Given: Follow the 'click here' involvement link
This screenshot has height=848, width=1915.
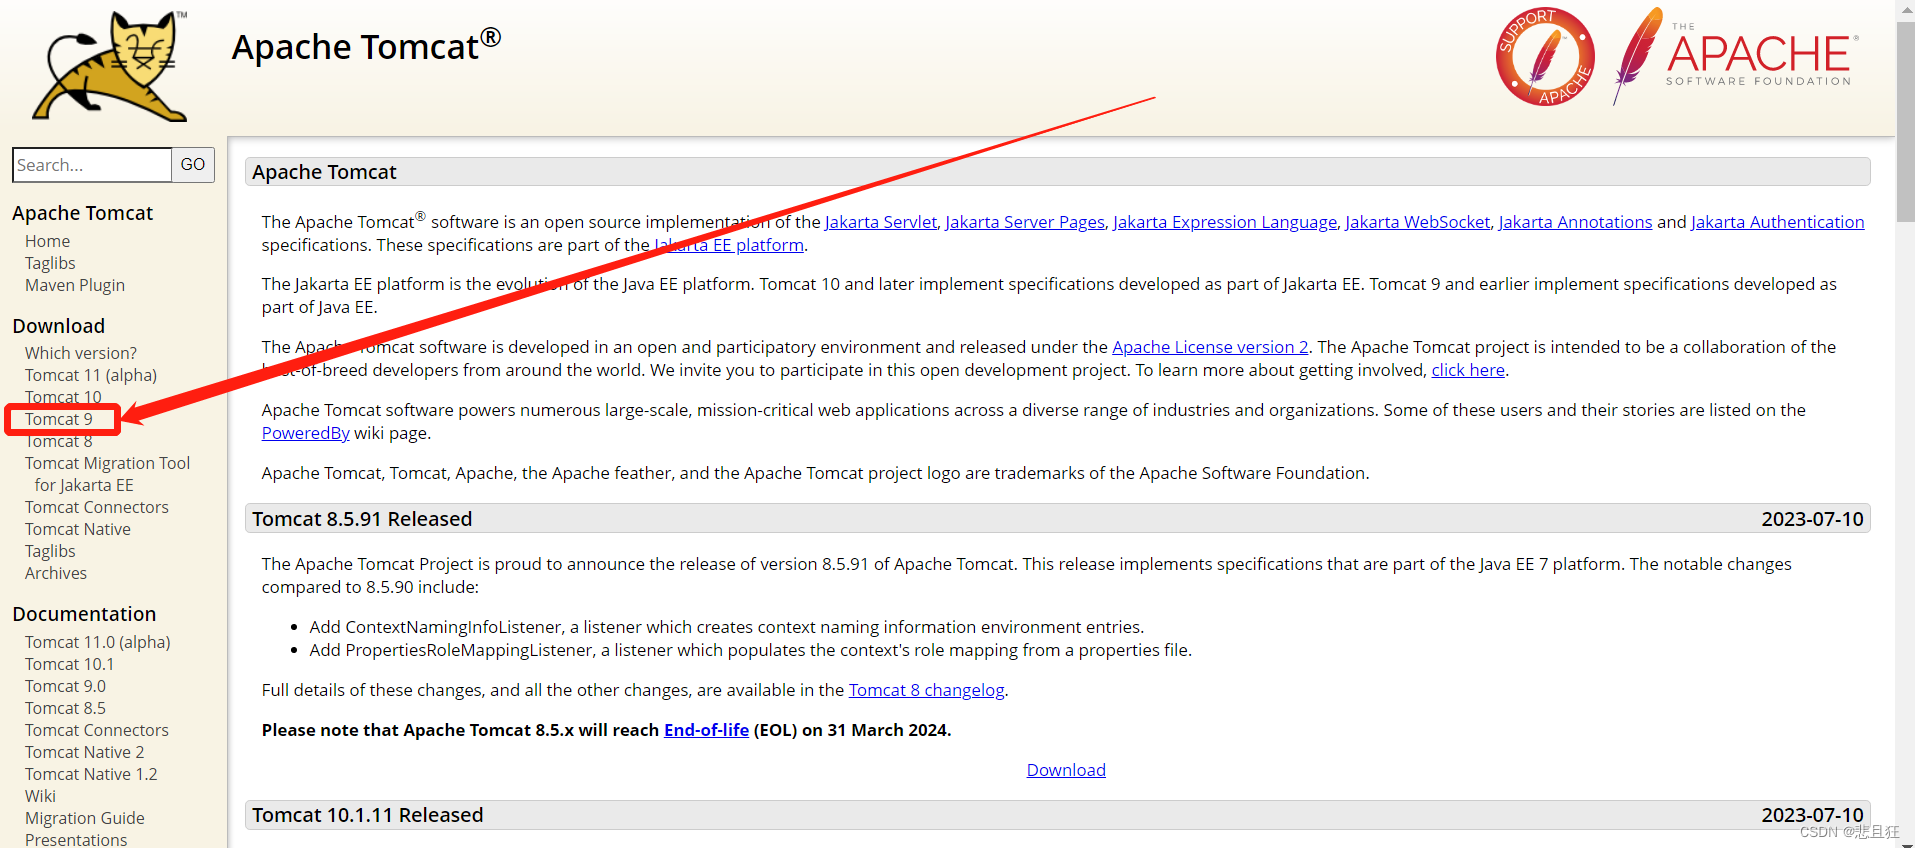Looking at the screenshot, I should tap(1468, 370).
